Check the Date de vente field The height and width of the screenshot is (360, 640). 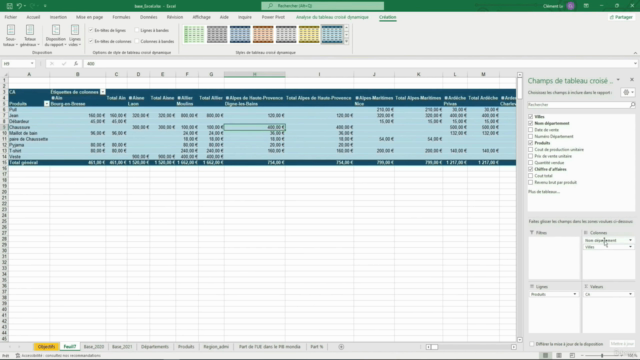tap(531, 130)
